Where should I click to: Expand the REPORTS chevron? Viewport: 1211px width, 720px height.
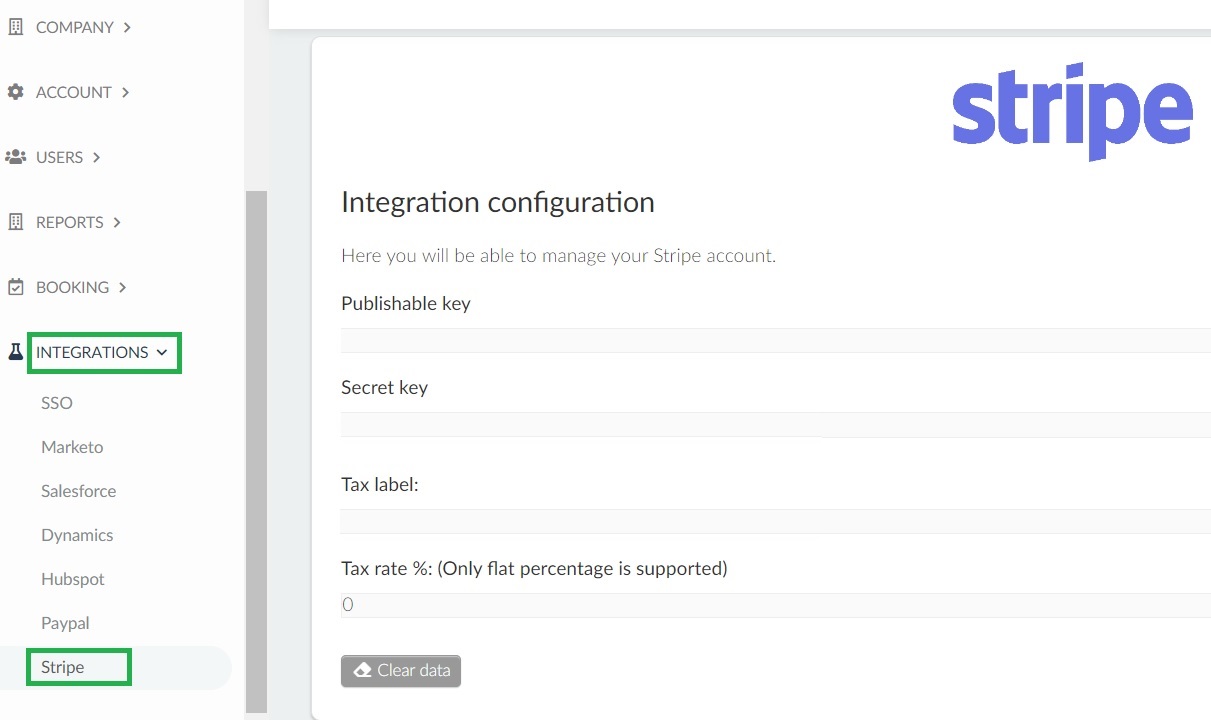[x=117, y=222]
